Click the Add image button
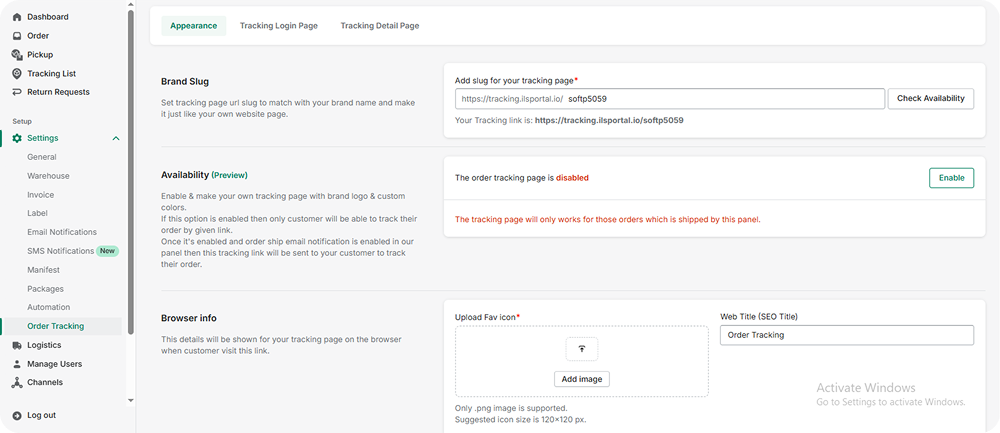The image size is (1000, 433). (x=581, y=379)
